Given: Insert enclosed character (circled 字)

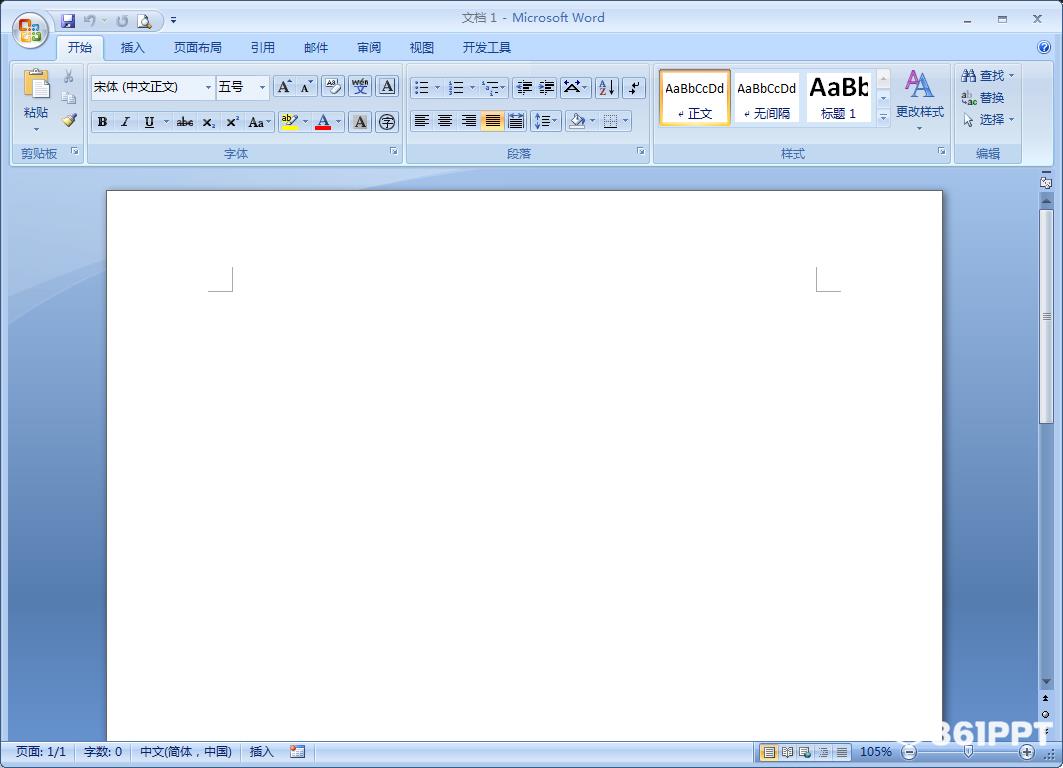Looking at the screenshot, I should (x=387, y=122).
